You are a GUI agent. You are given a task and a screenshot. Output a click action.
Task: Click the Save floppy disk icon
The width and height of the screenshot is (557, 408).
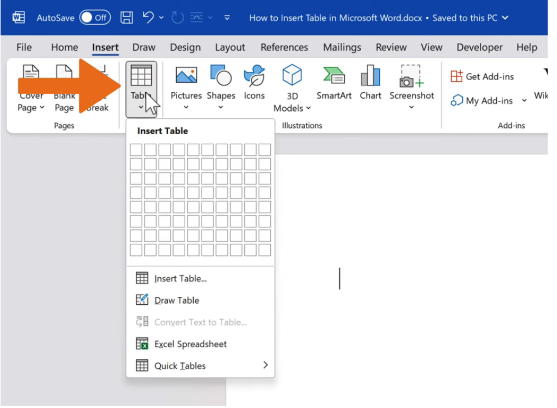[126, 17]
